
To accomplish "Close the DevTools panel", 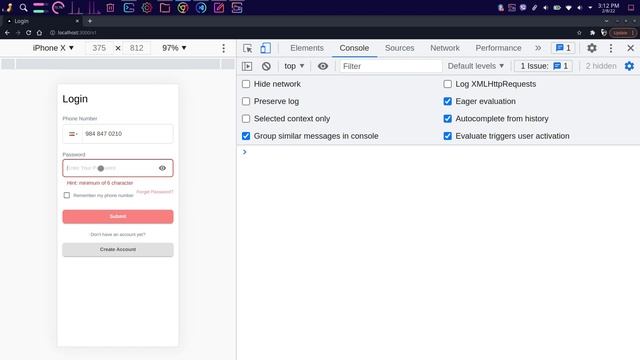I will [x=630, y=48].
